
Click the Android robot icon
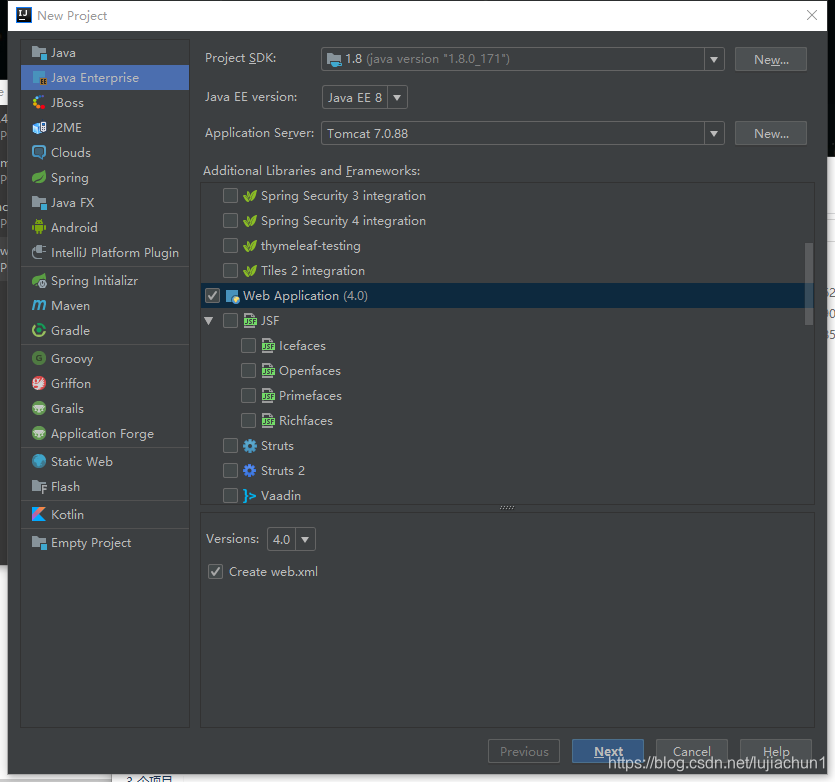[x=39, y=227]
